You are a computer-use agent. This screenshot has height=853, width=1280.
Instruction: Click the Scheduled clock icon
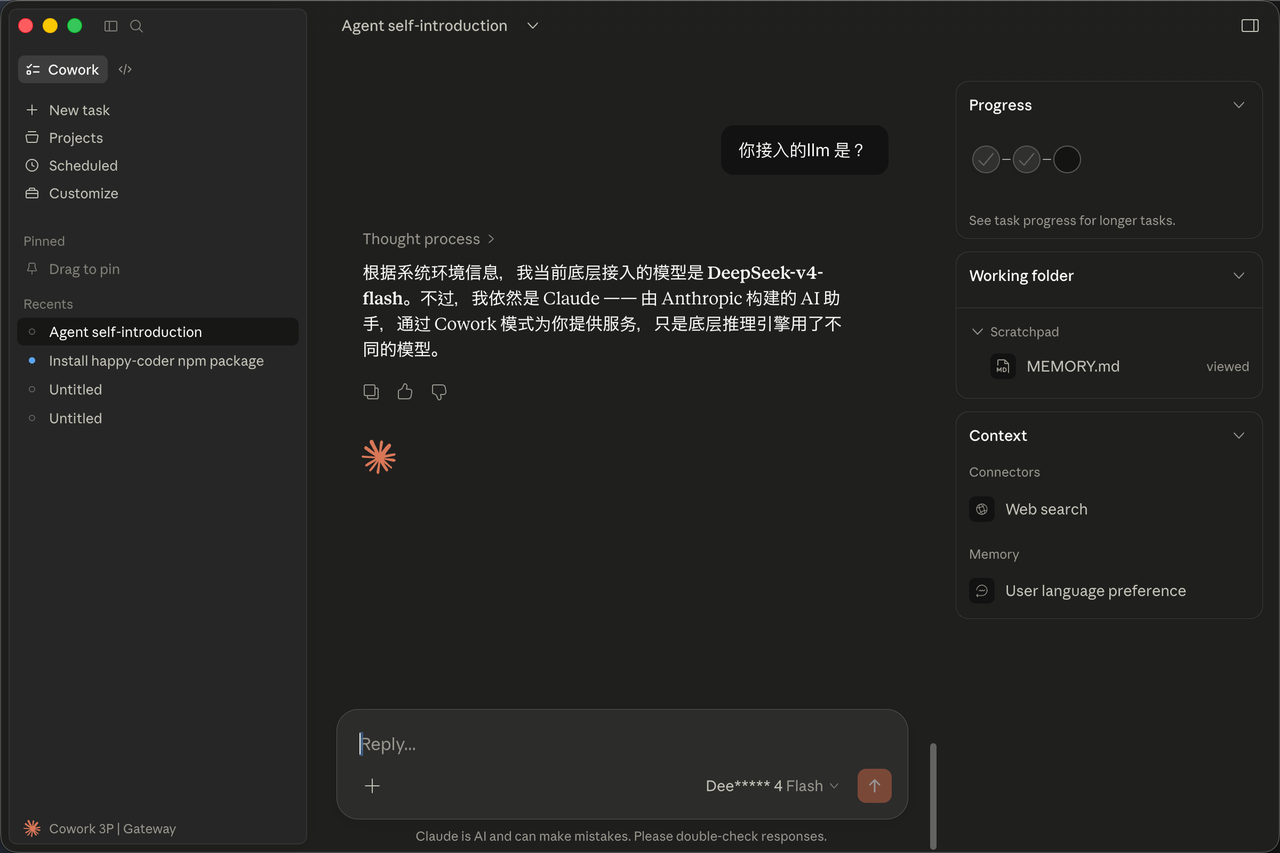(32, 166)
